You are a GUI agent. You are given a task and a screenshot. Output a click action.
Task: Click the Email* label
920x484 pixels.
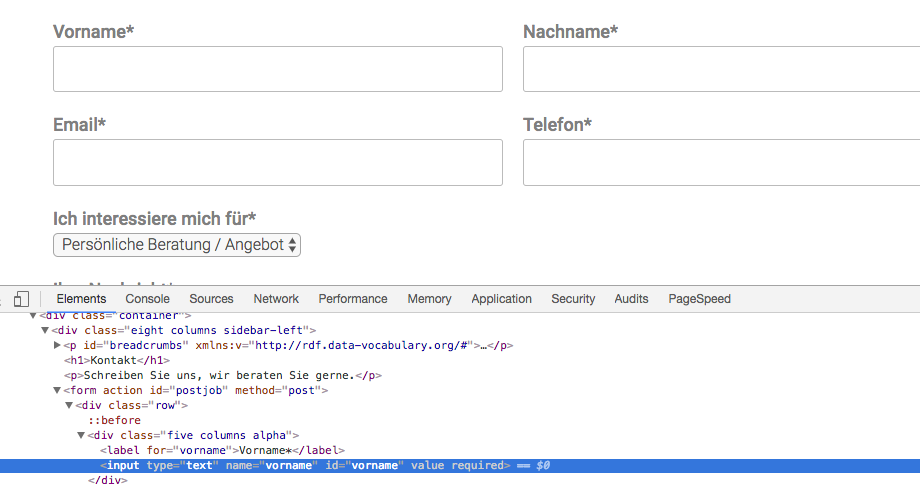point(79,124)
